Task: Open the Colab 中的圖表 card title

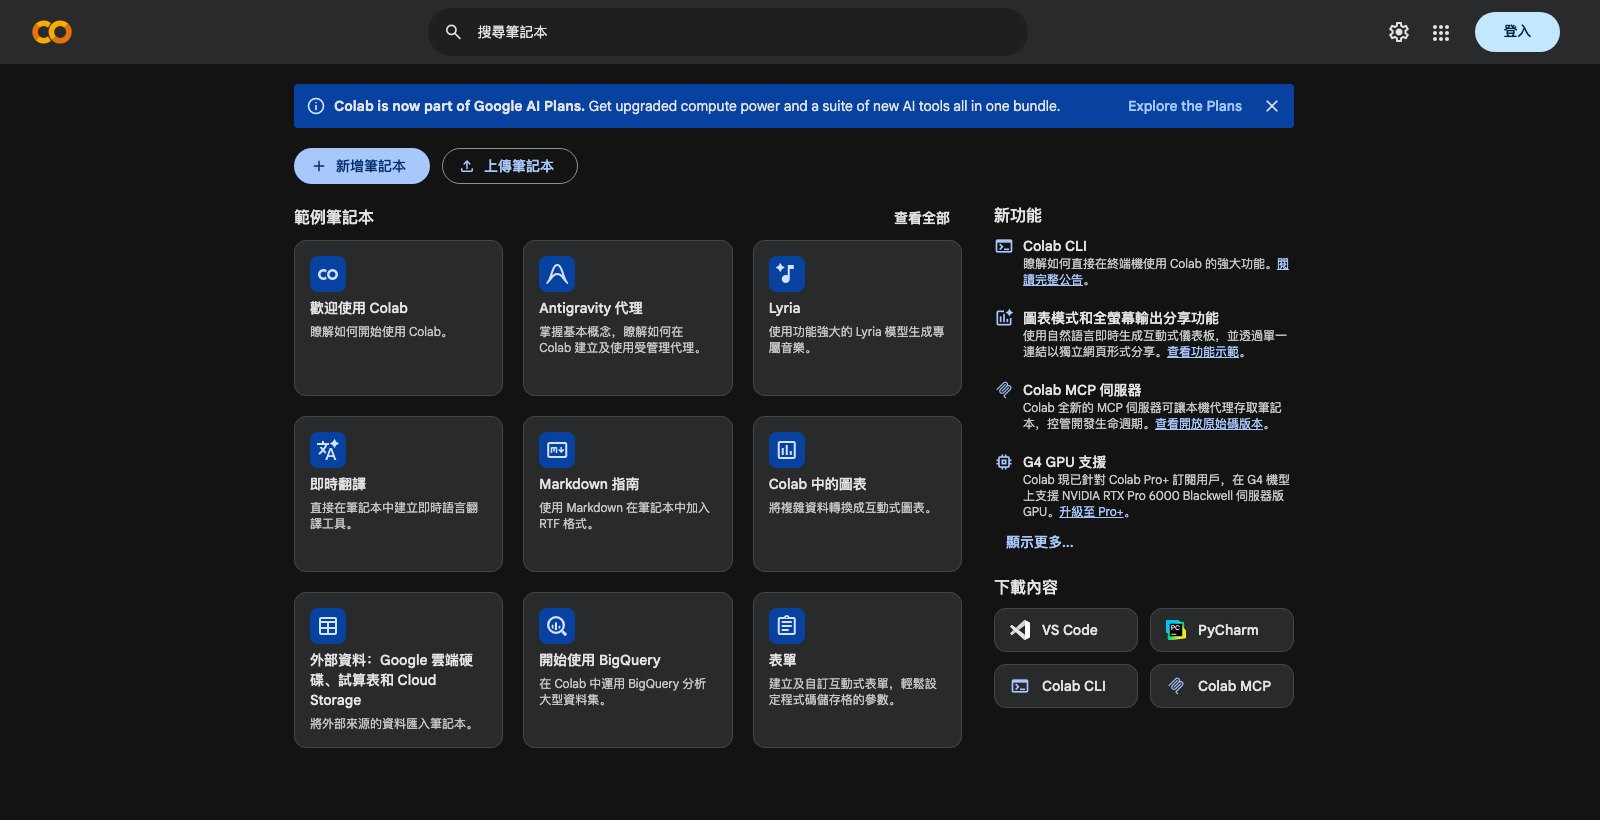Action: pos(818,484)
